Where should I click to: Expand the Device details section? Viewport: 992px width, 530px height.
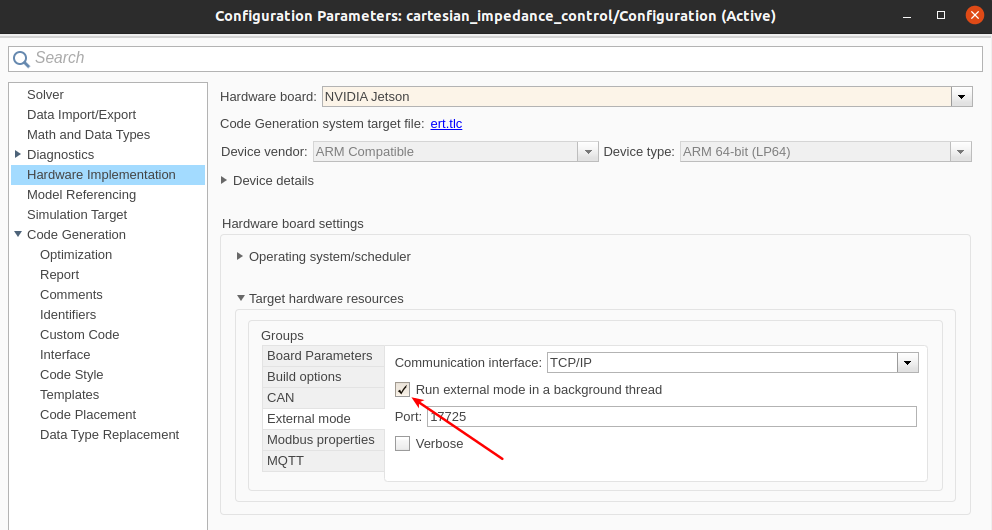click(x=224, y=180)
